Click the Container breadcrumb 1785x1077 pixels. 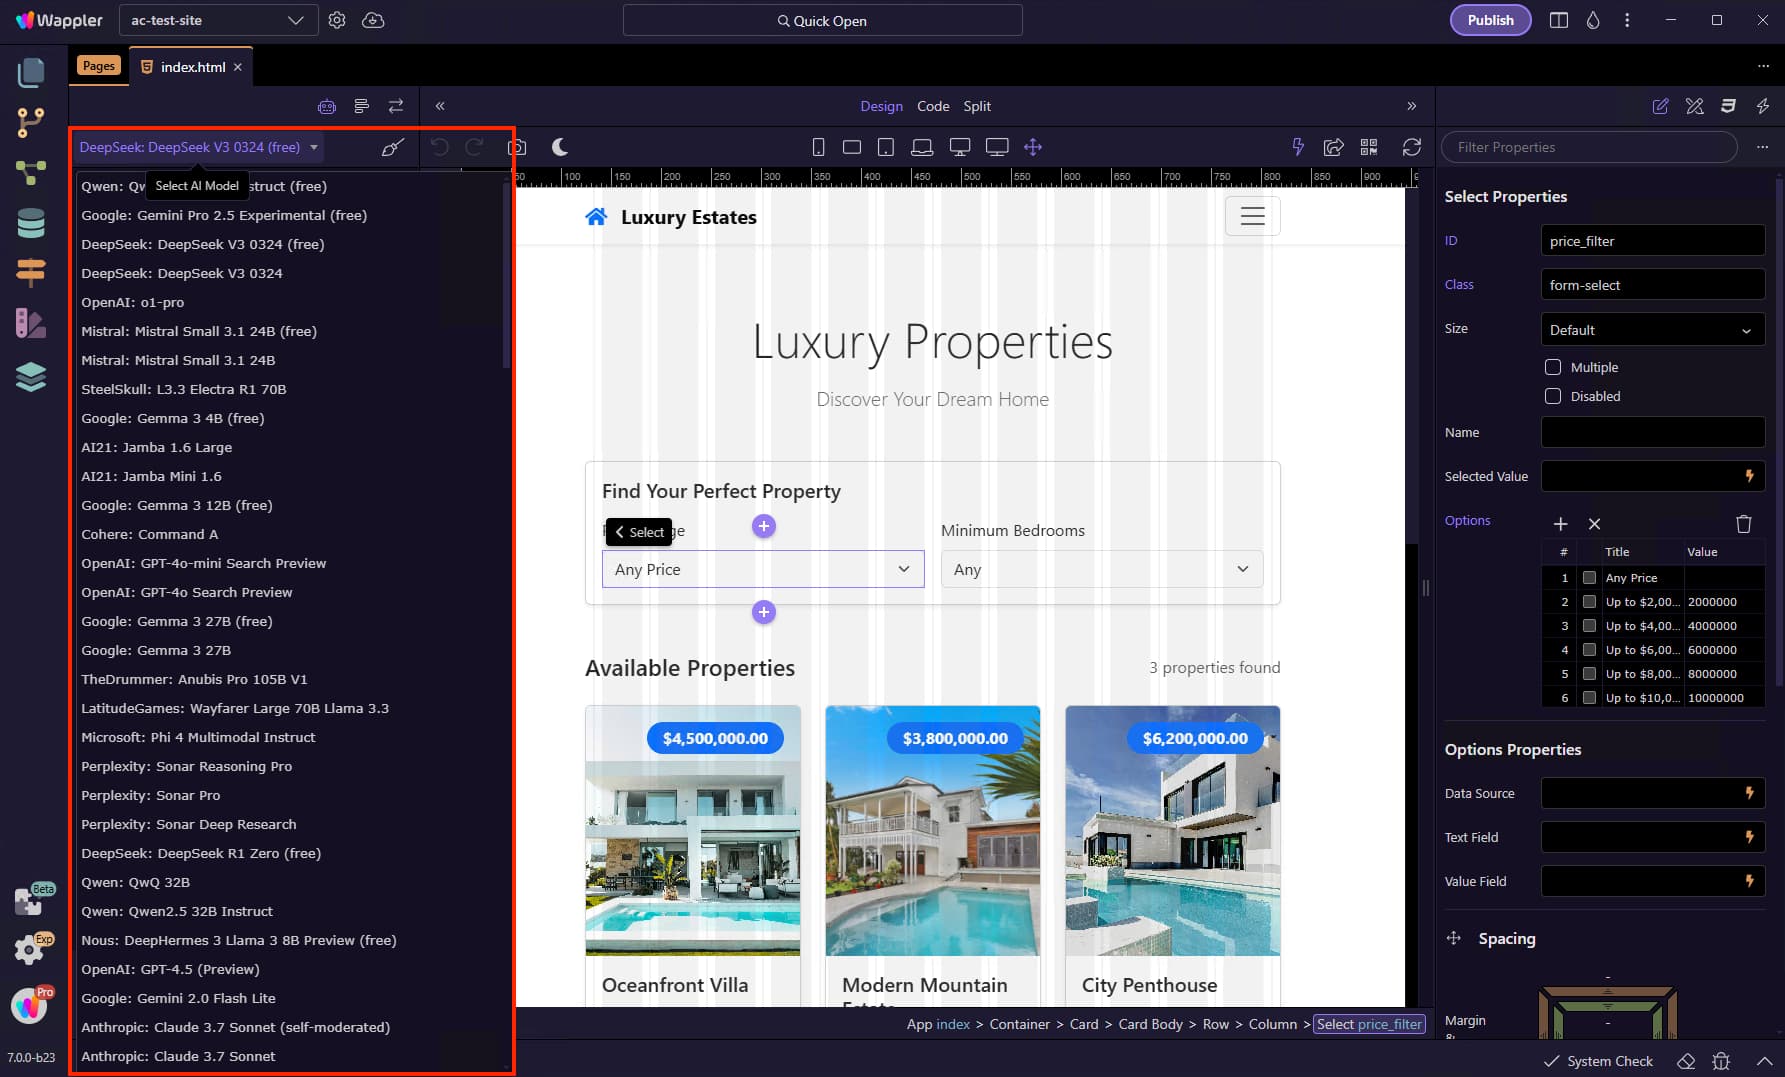pyautogui.click(x=1019, y=1024)
